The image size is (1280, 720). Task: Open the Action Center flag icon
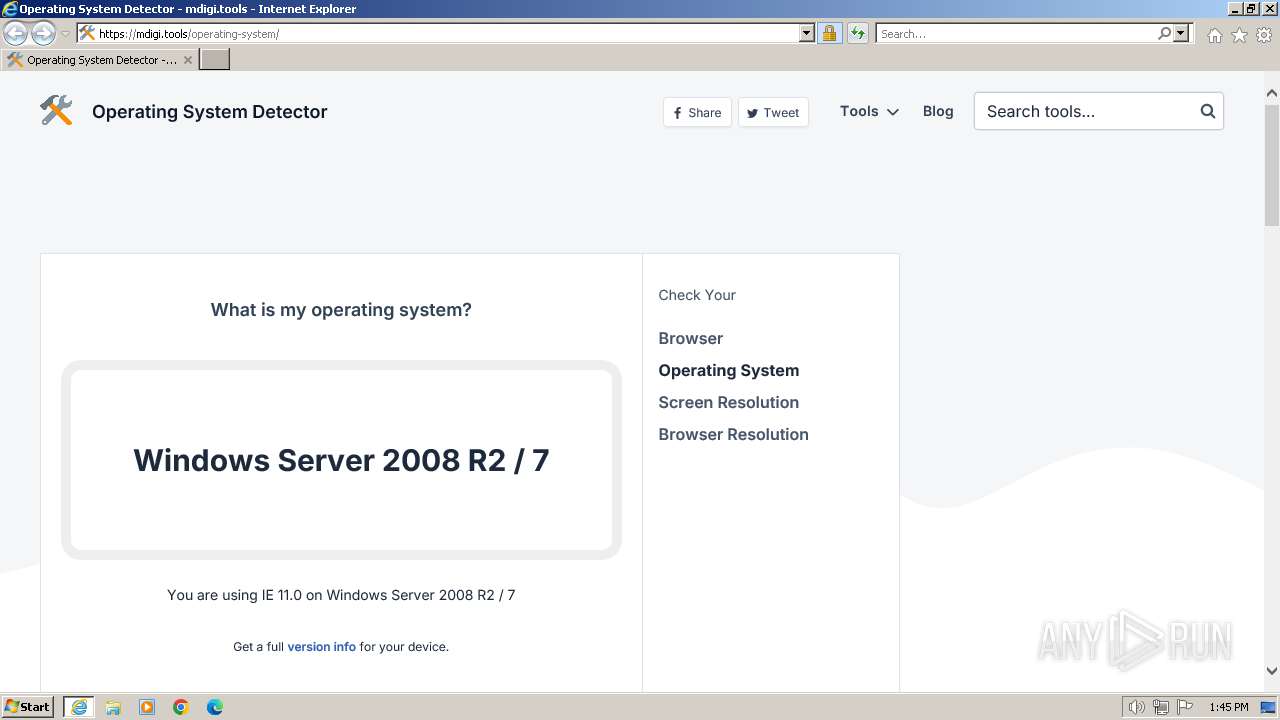pyautogui.click(x=1185, y=707)
